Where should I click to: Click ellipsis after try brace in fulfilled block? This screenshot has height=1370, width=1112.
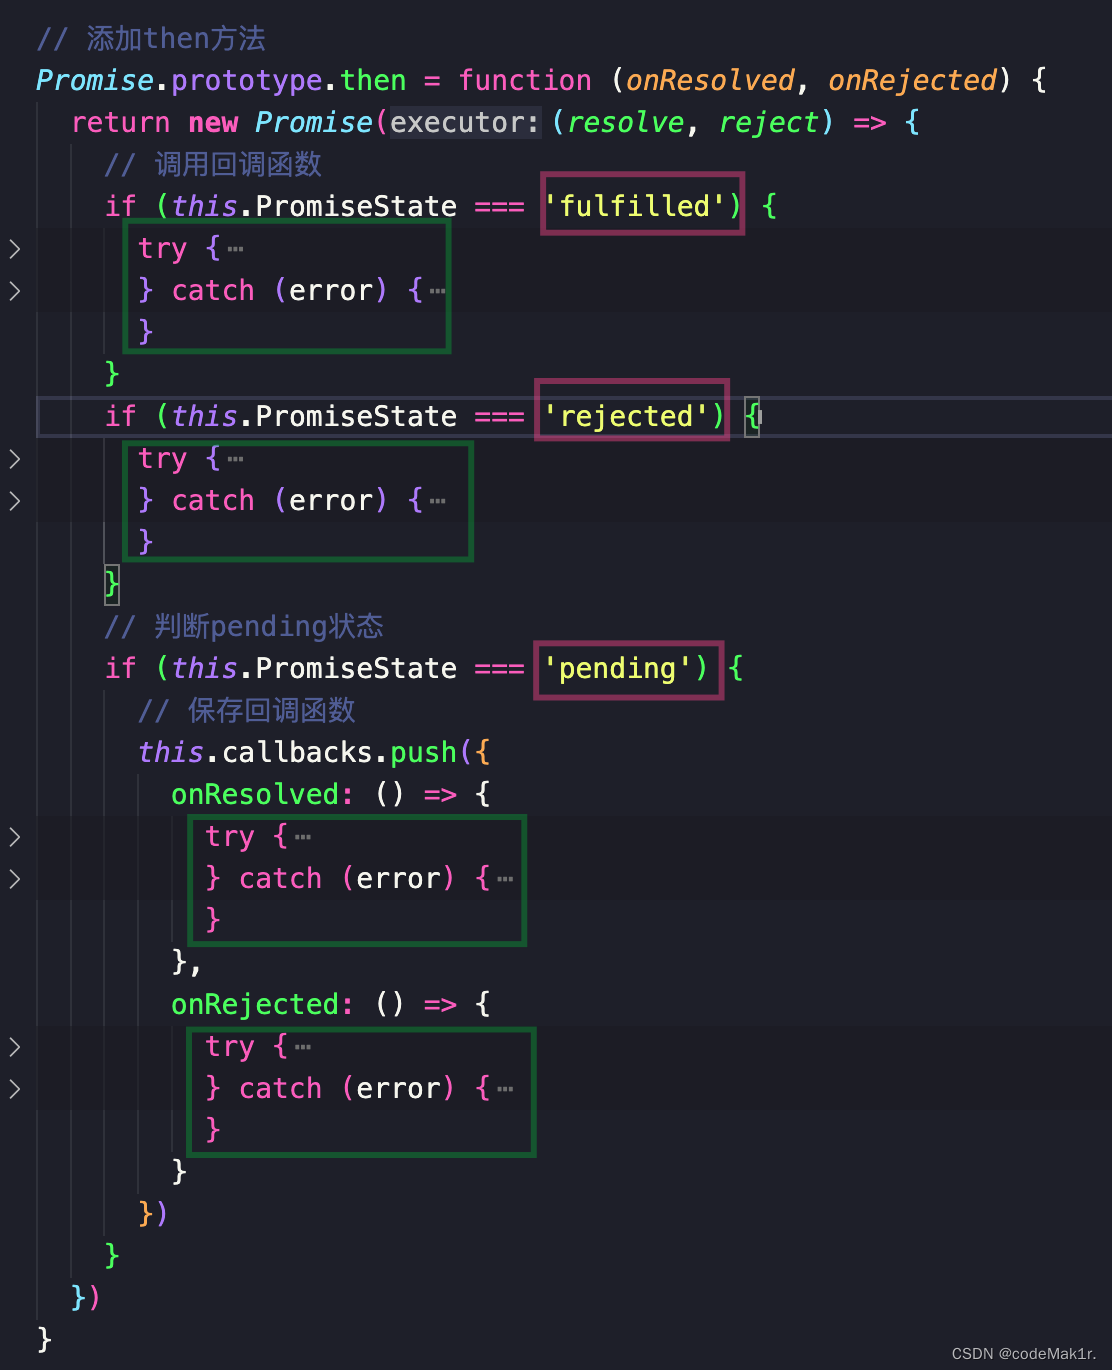click(236, 249)
